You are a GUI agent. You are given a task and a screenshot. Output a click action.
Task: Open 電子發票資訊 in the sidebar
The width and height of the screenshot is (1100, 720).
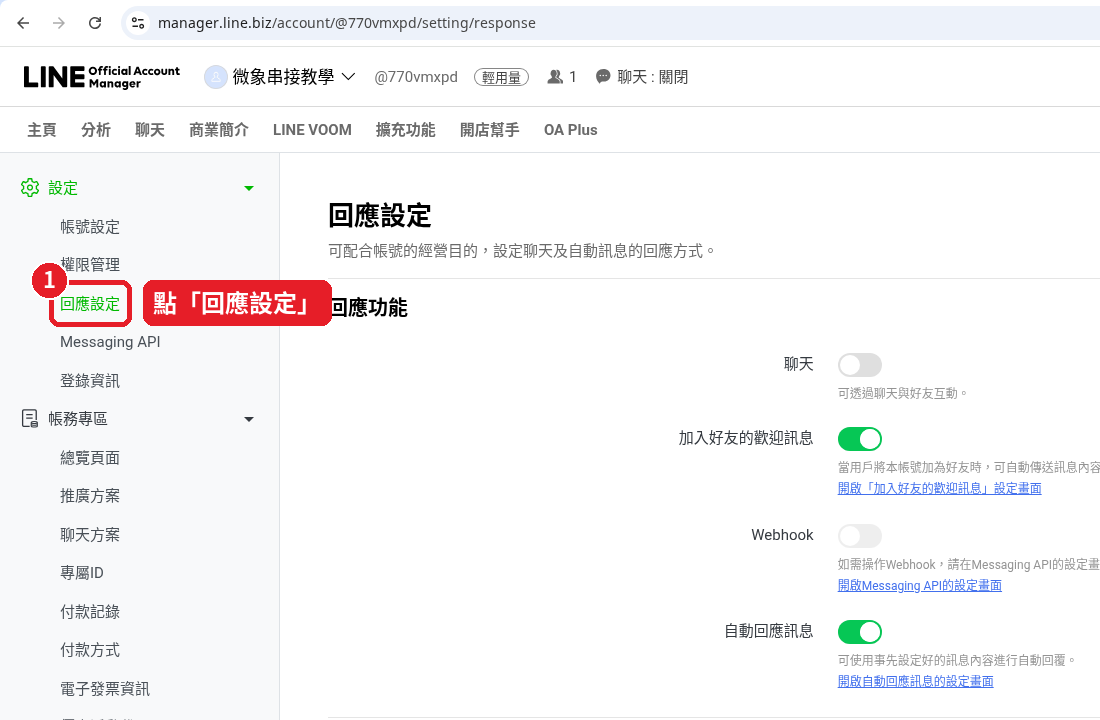click(x=105, y=689)
